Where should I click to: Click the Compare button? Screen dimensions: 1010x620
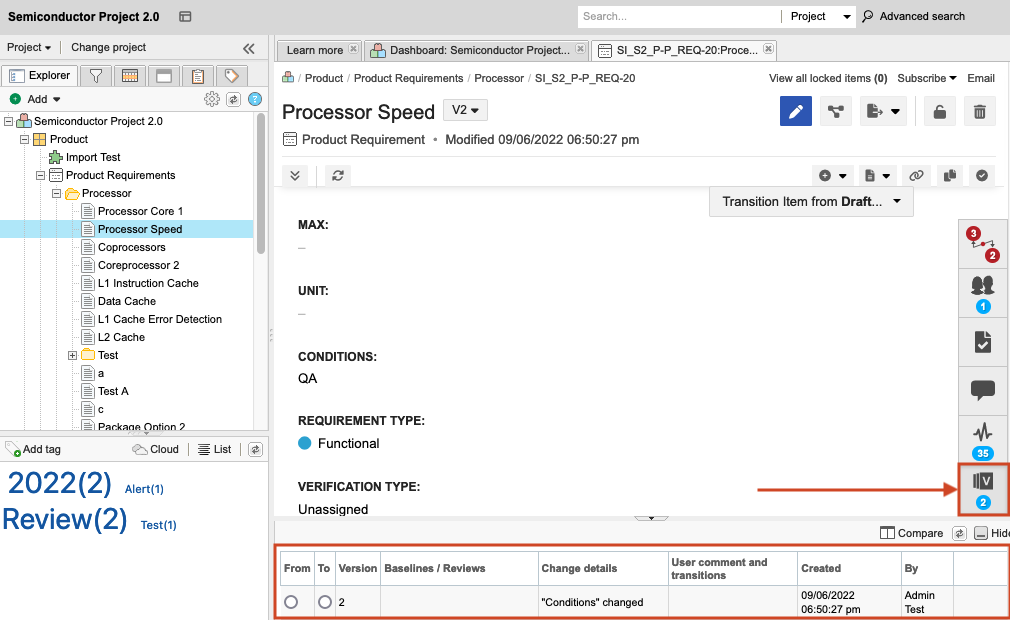click(912, 533)
